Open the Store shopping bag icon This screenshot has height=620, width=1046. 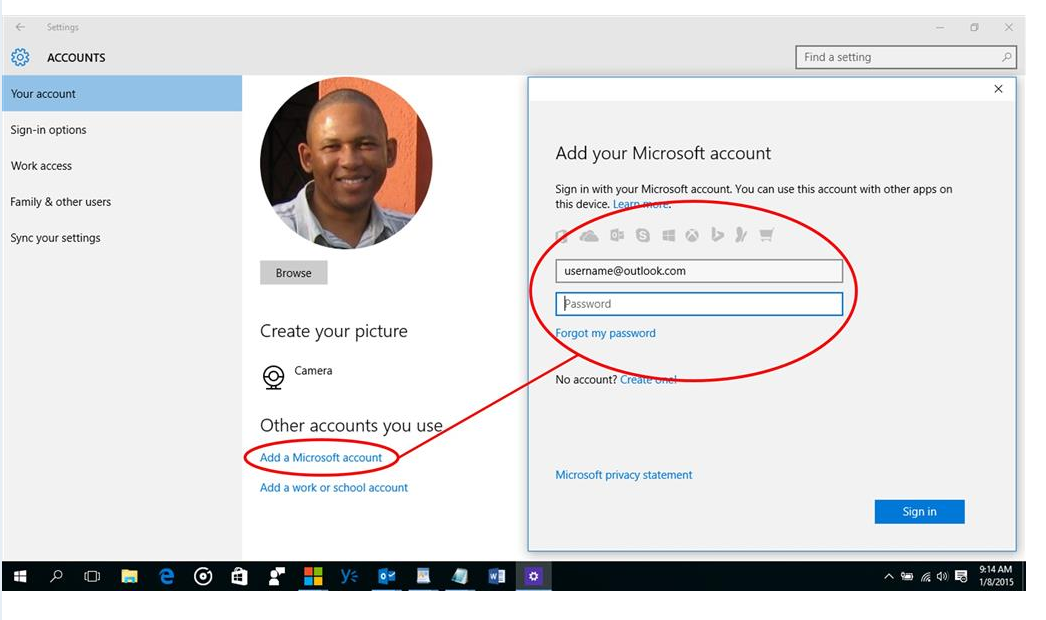[239, 576]
